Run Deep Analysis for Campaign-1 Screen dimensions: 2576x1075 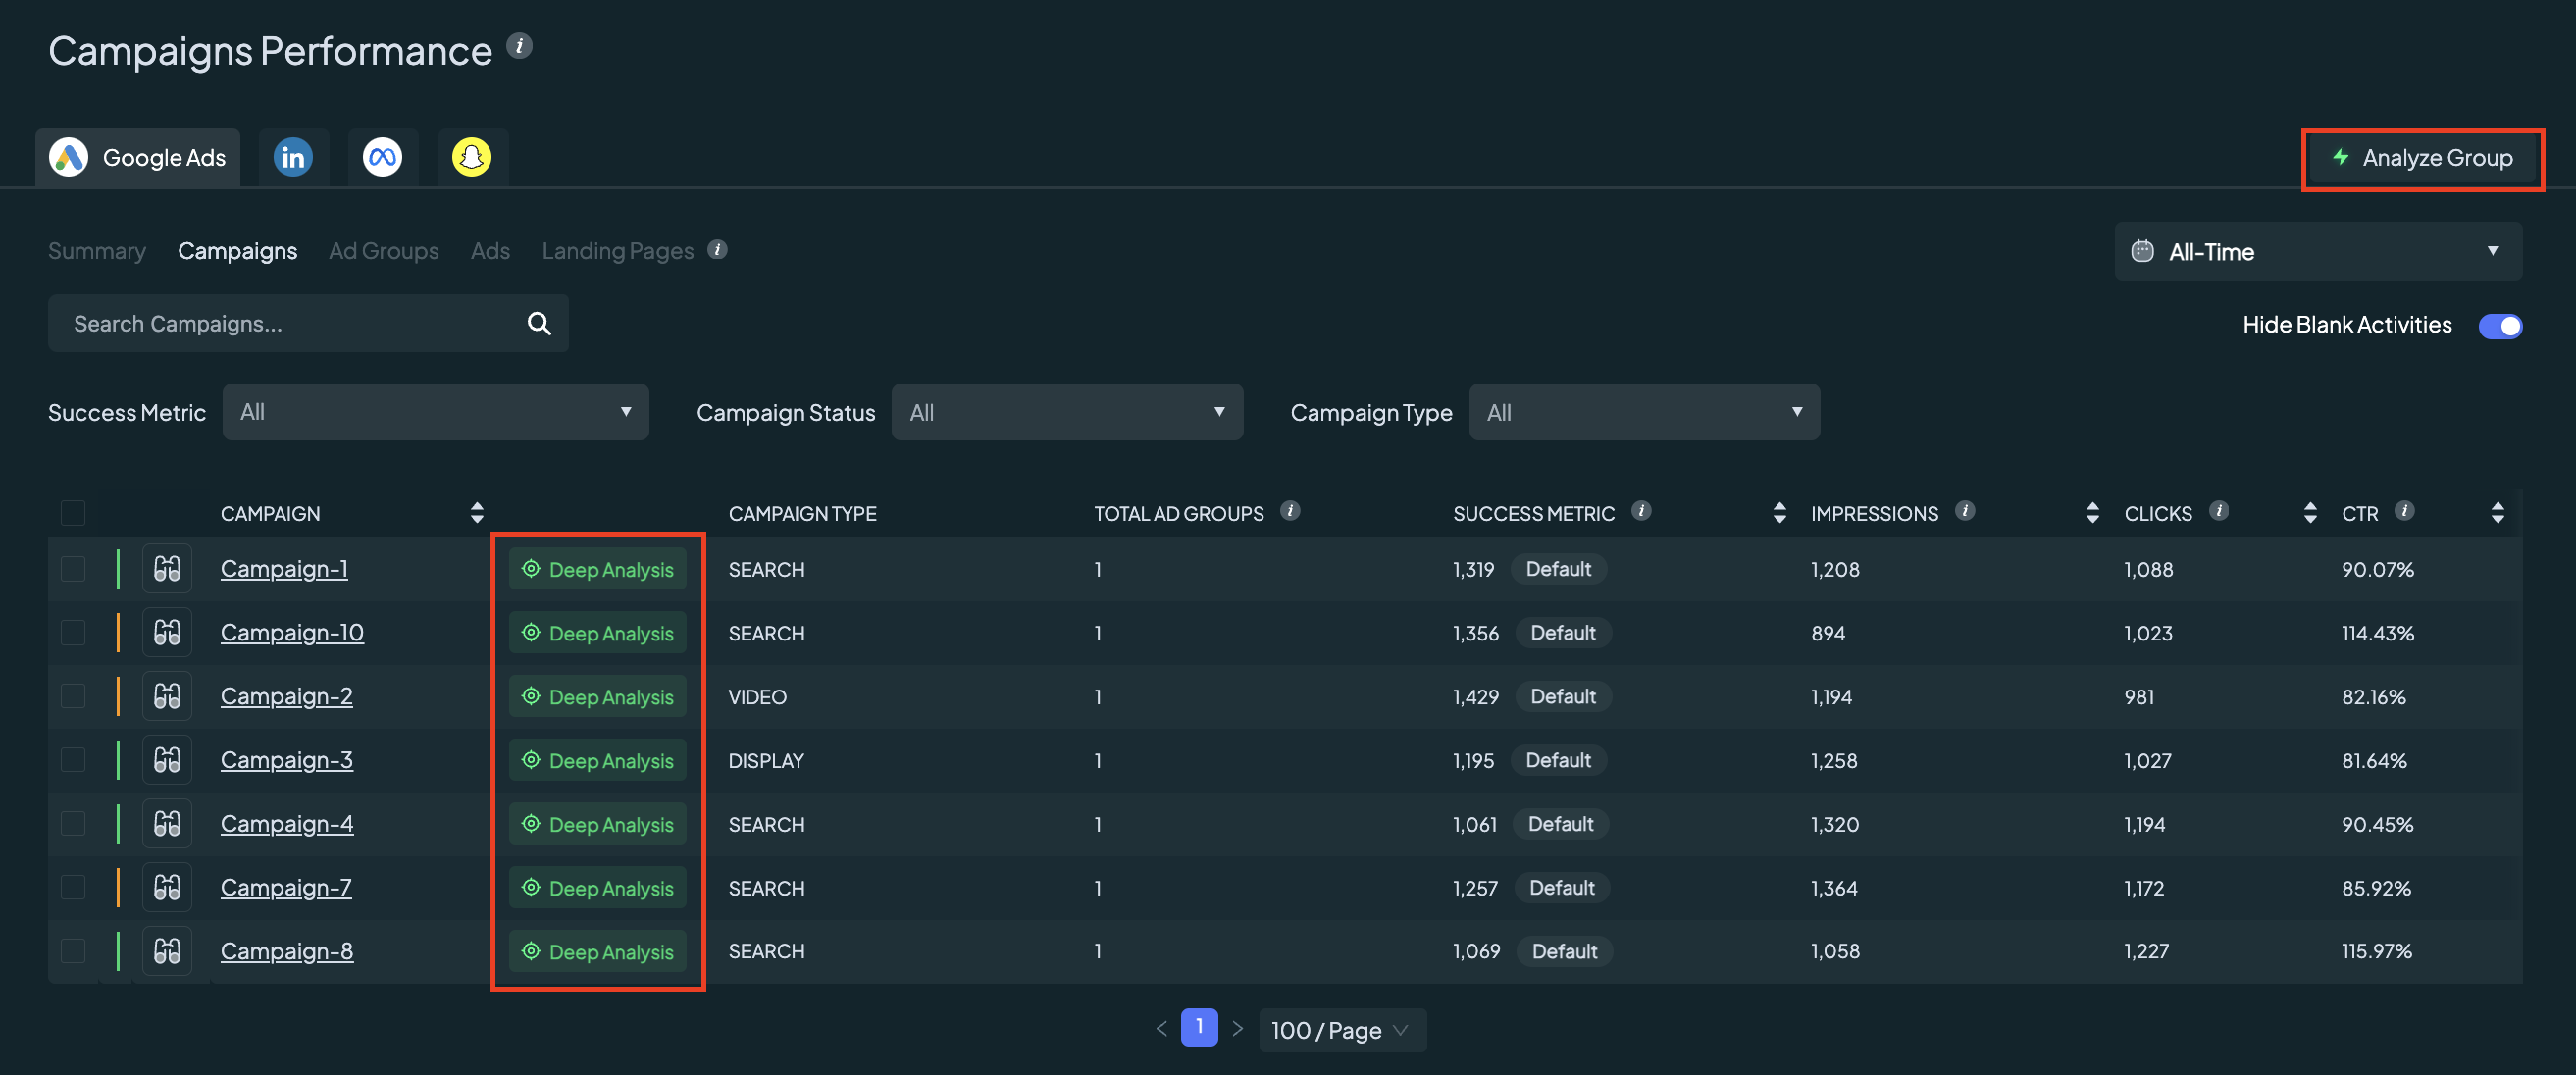[598, 569]
